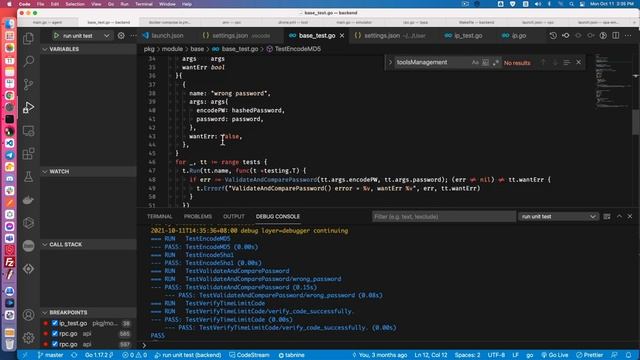Open the Search view in activity bar

pyautogui.click(x=28, y=62)
